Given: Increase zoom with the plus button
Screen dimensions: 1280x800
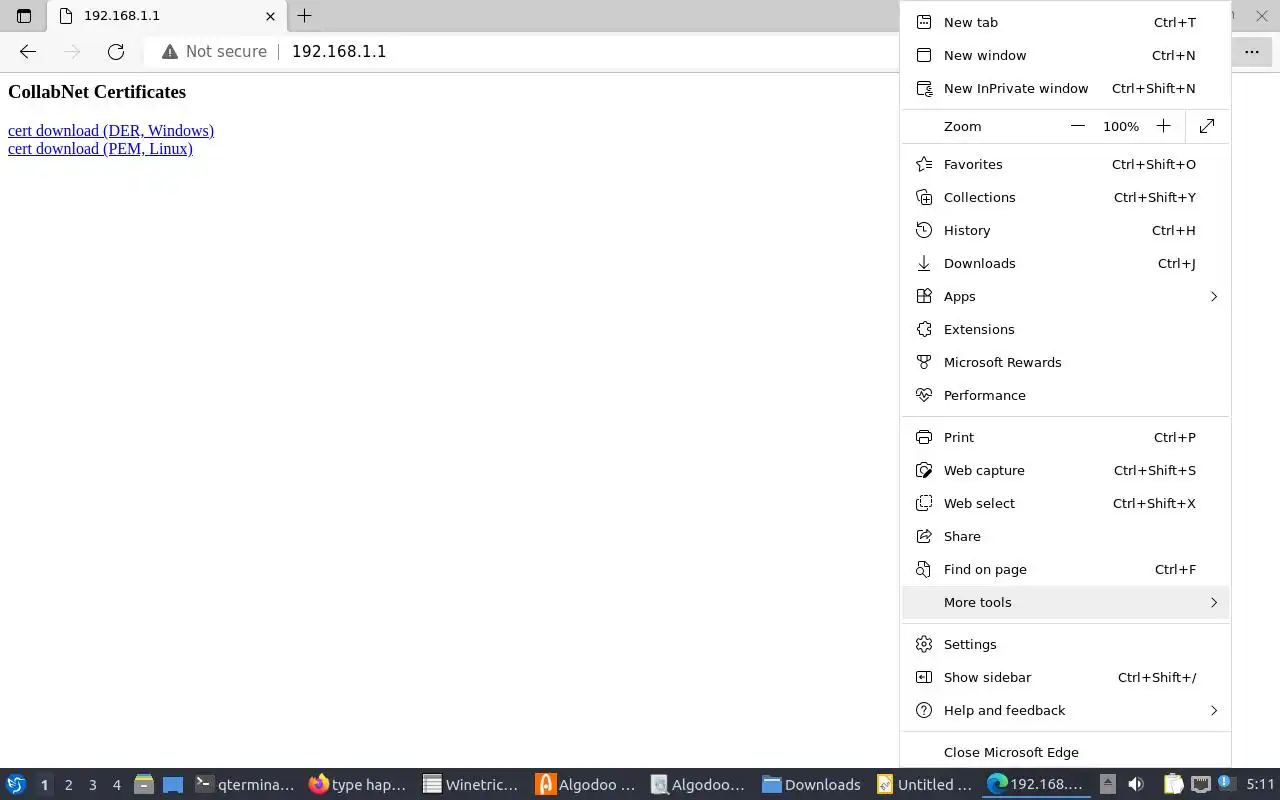Looking at the screenshot, I should tap(1163, 126).
